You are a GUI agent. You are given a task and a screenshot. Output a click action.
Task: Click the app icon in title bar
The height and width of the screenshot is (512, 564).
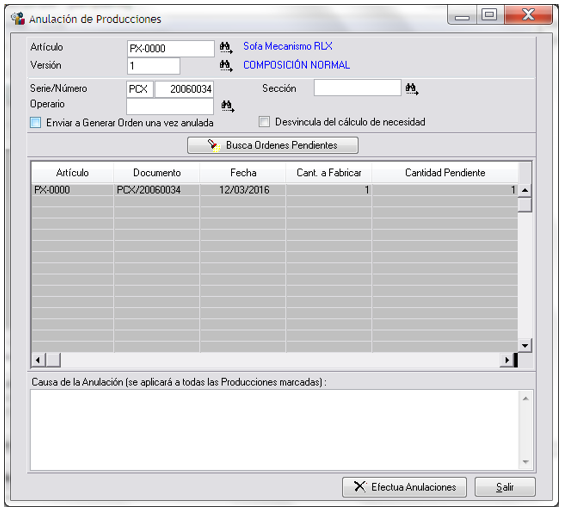[x=18, y=18]
